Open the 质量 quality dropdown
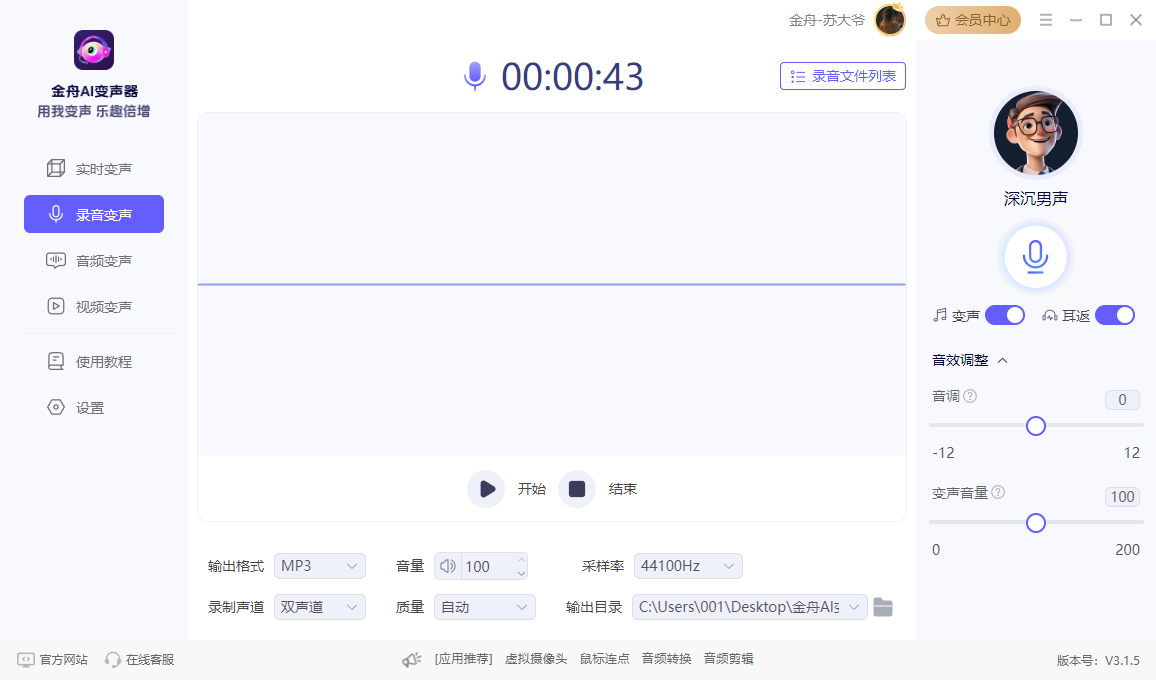Viewport: 1156px width, 680px height. (x=484, y=606)
